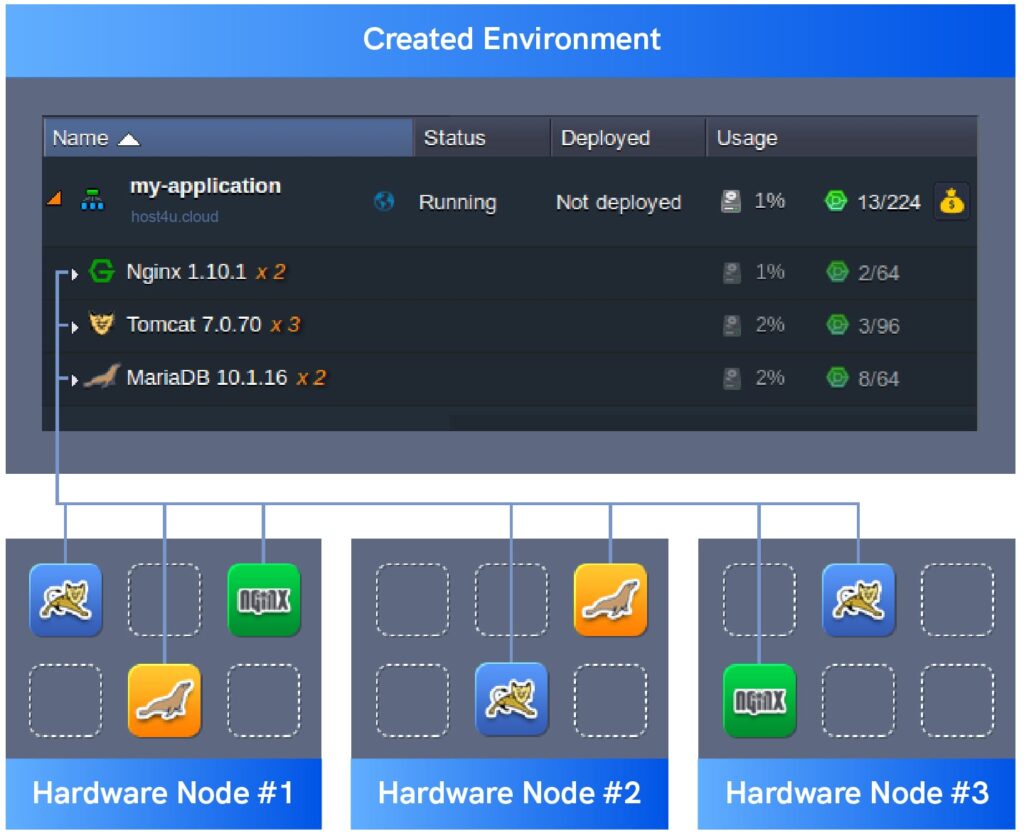This screenshot has width=1024, height=836.
Task: Click the cloudlet icon in the MariaDB row
Action: click(x=837, y=377)
